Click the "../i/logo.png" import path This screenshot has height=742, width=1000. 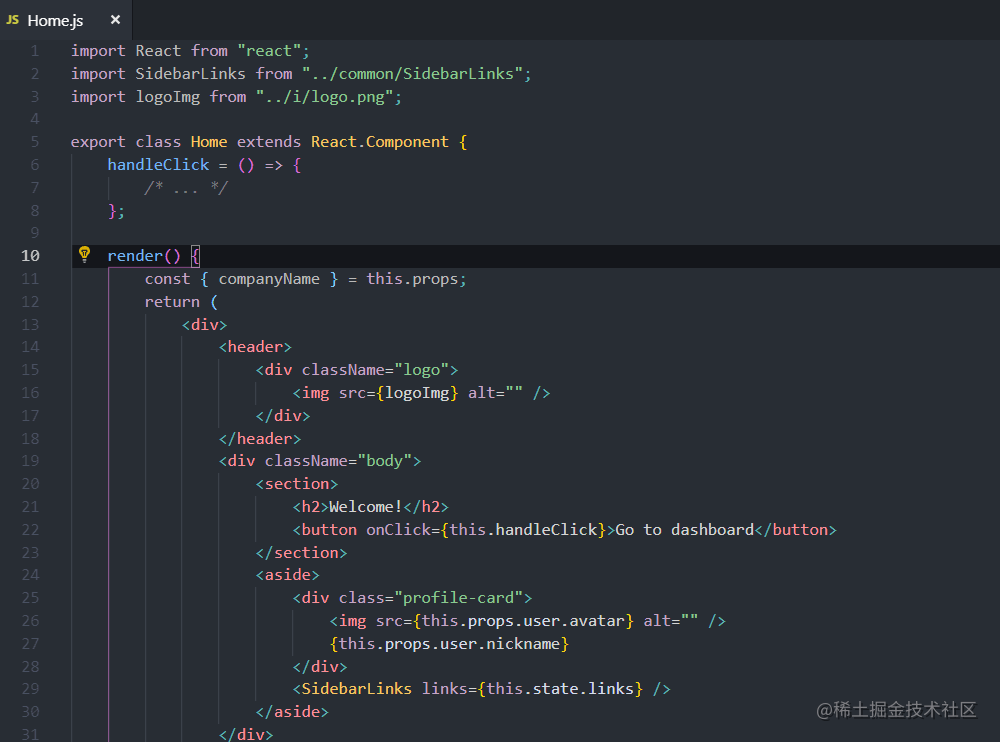(x=329, y=97)
